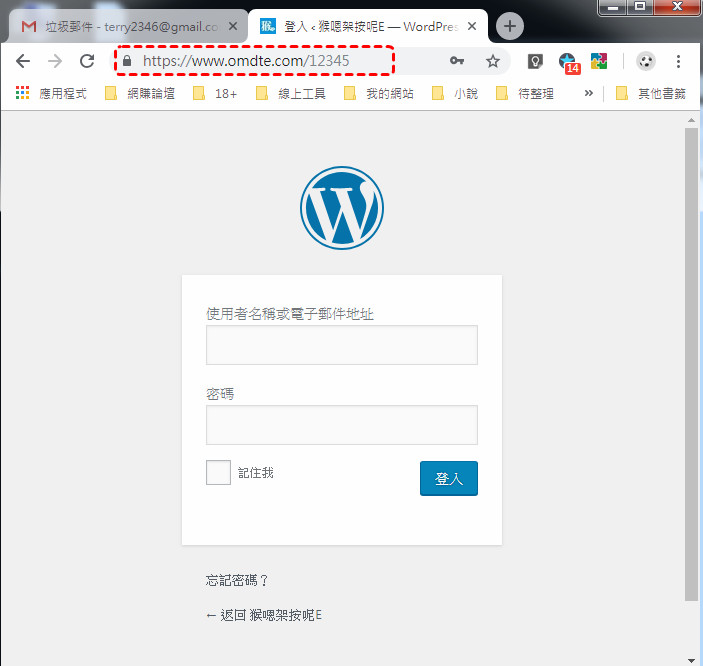Open the 忘記密碼? link
Image resolution: width=703 pixels, height=666 pixels.
(237, 580)
